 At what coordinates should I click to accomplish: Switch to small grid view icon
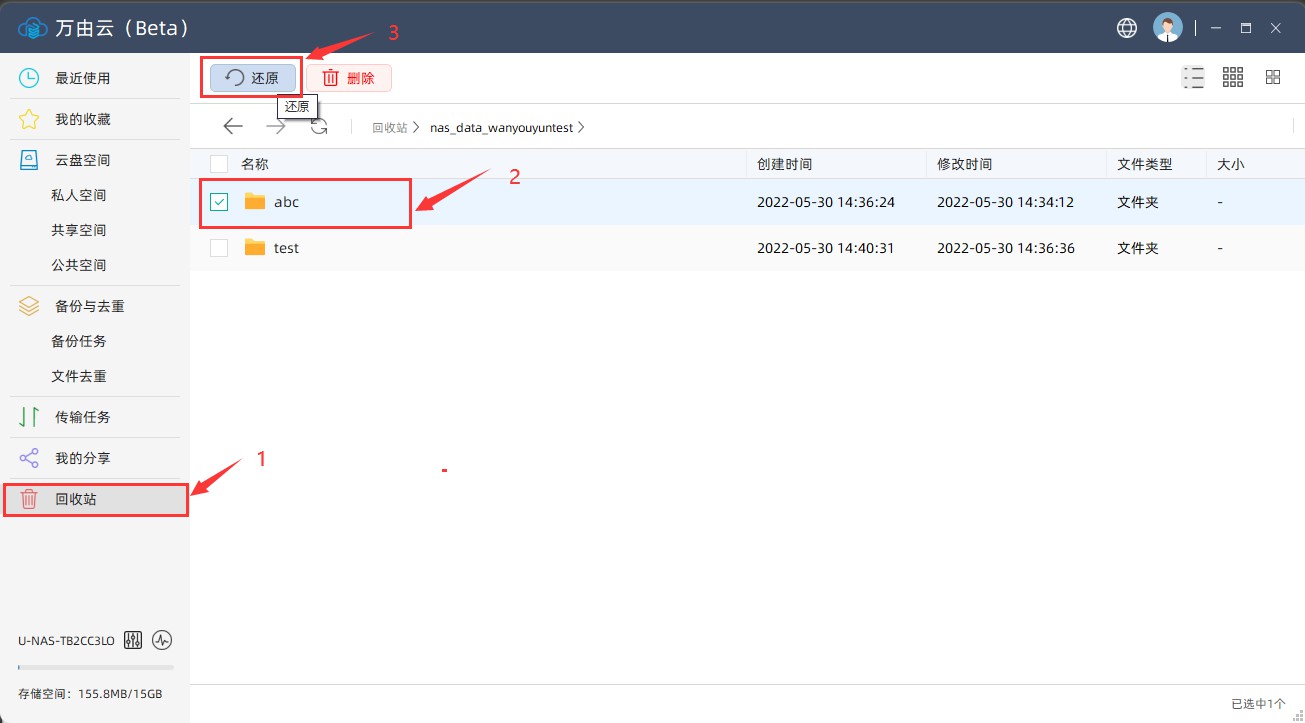[1232, 78]
